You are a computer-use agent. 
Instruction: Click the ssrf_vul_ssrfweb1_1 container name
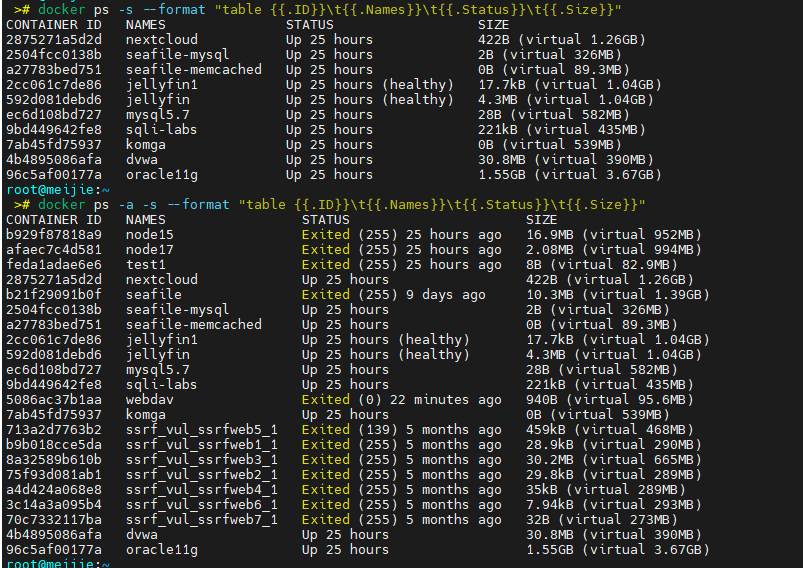pyautogui.click(x=202, y=445)
